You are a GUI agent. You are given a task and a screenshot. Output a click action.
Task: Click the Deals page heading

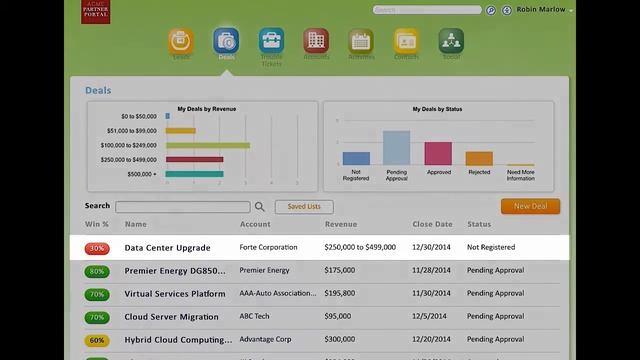point(98,90)
